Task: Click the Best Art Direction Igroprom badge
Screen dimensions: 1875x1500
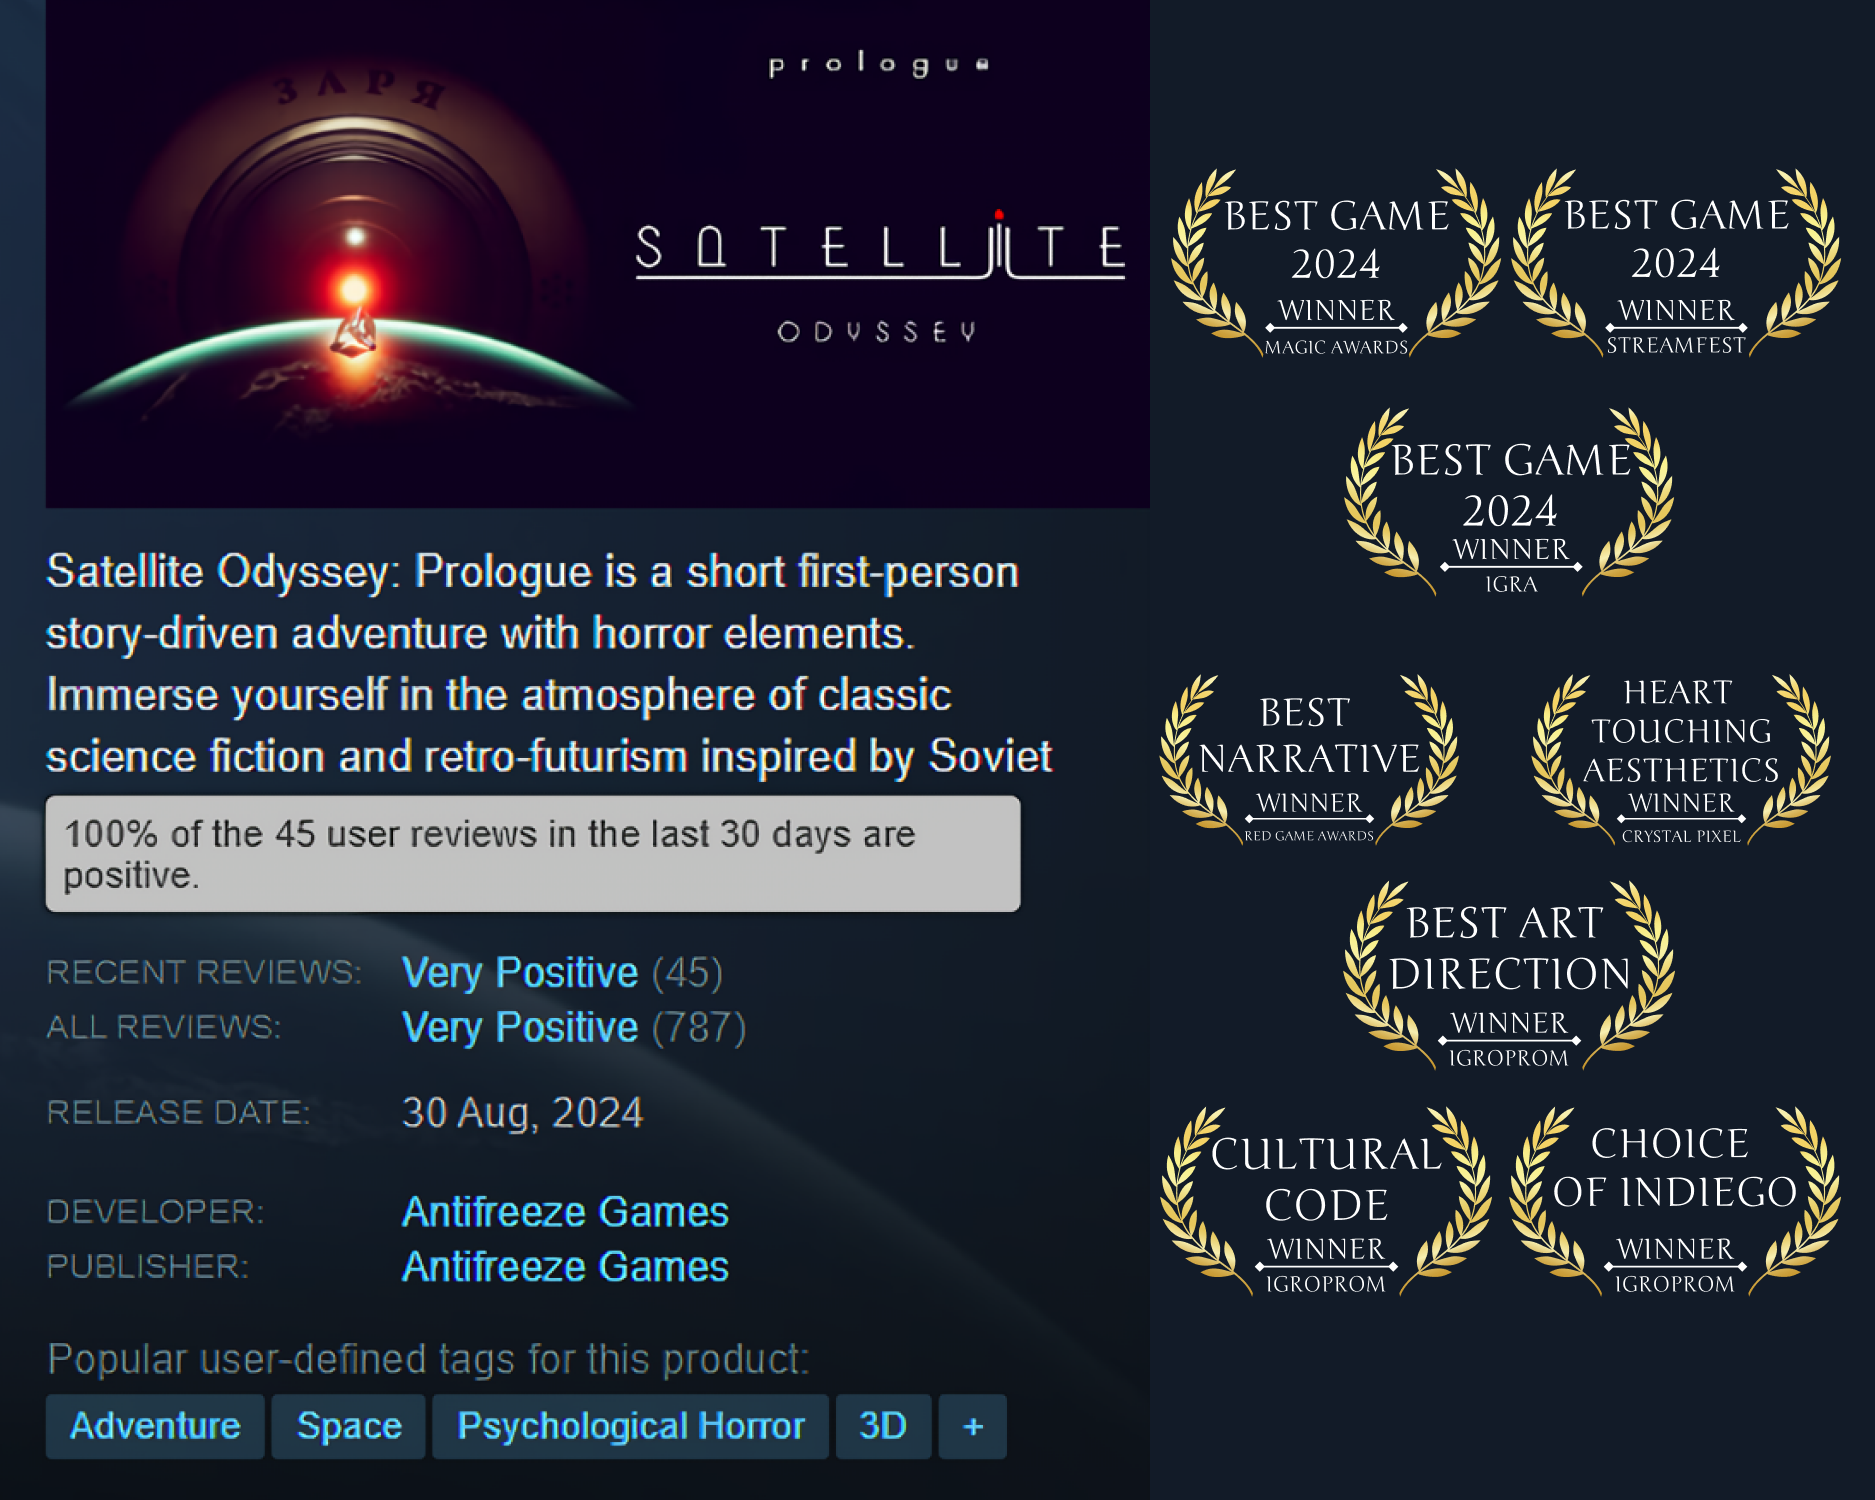Action: click(x=1509, y=976)
